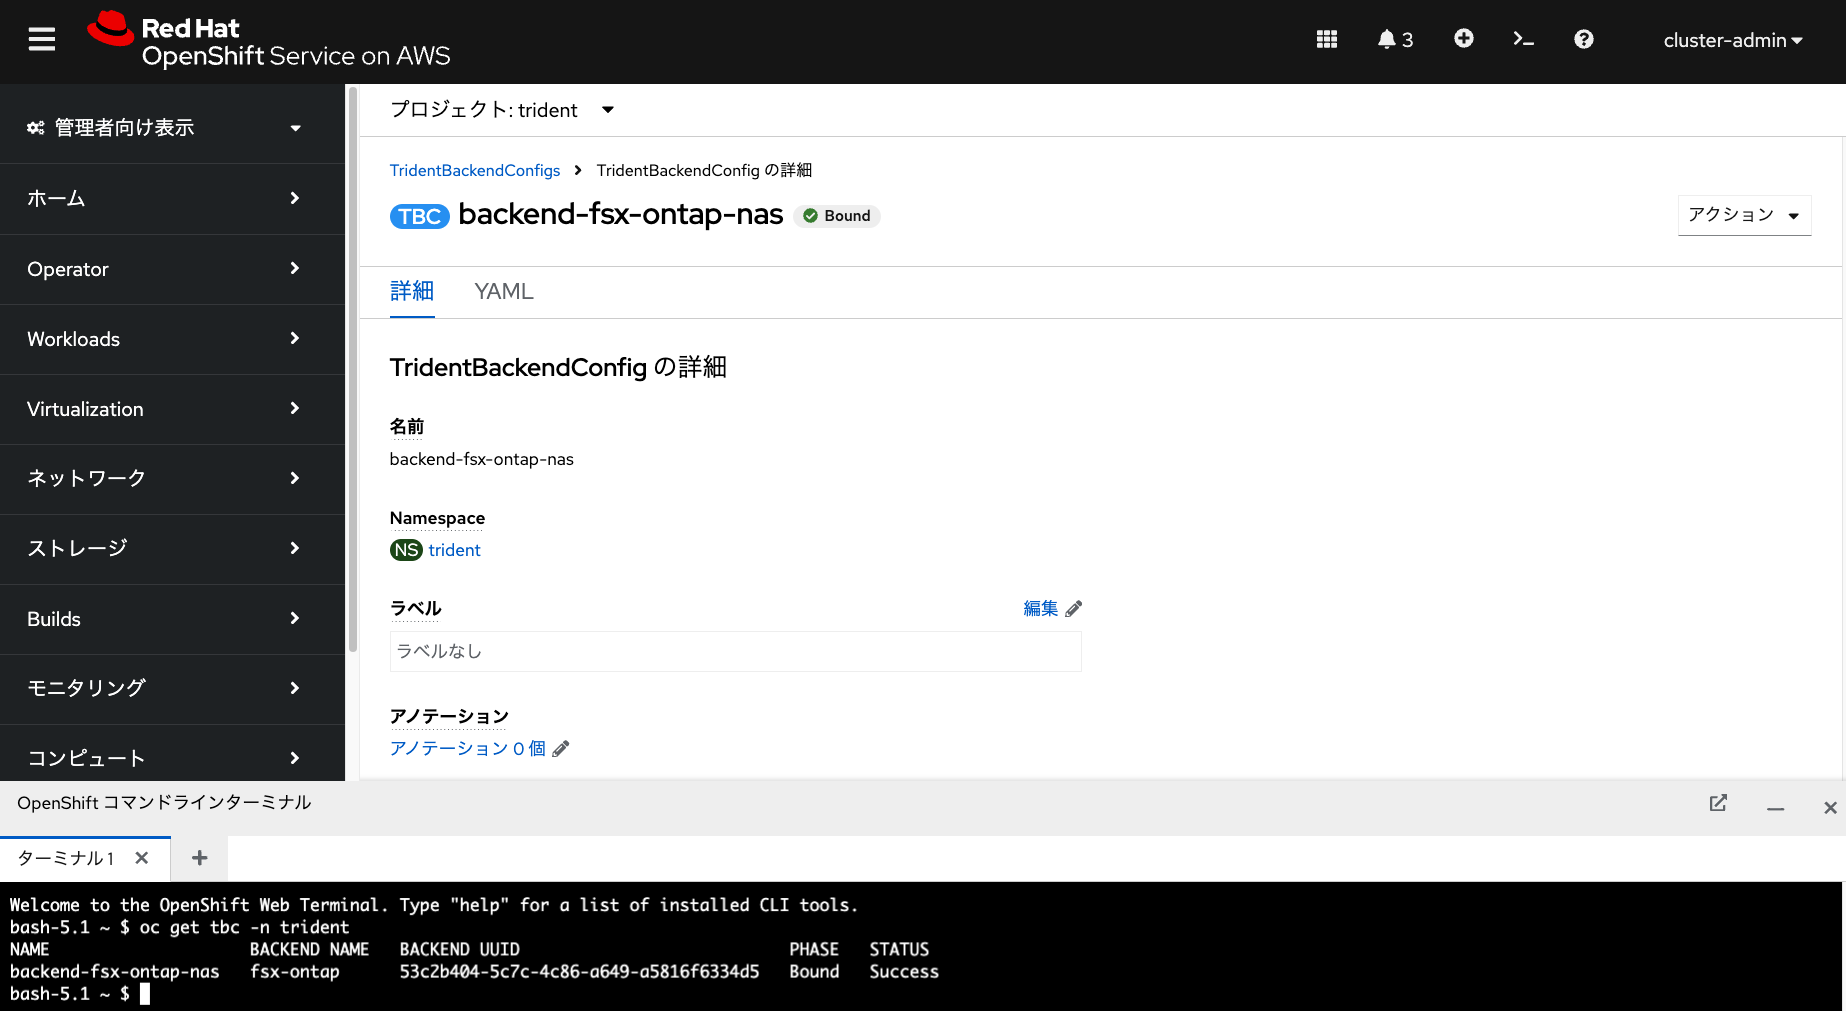Click the ラベル field label
Image resolution: width=1846 pixels, height=1011 pixels.
(415, 608)
